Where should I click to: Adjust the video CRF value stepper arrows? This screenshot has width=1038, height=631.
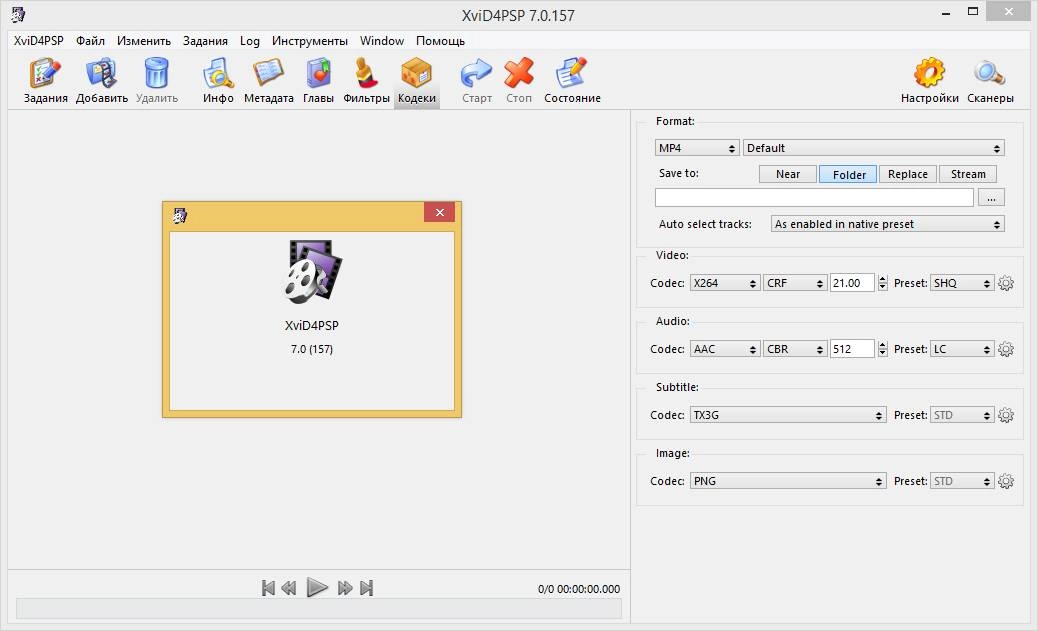click(x=882, y=283)
